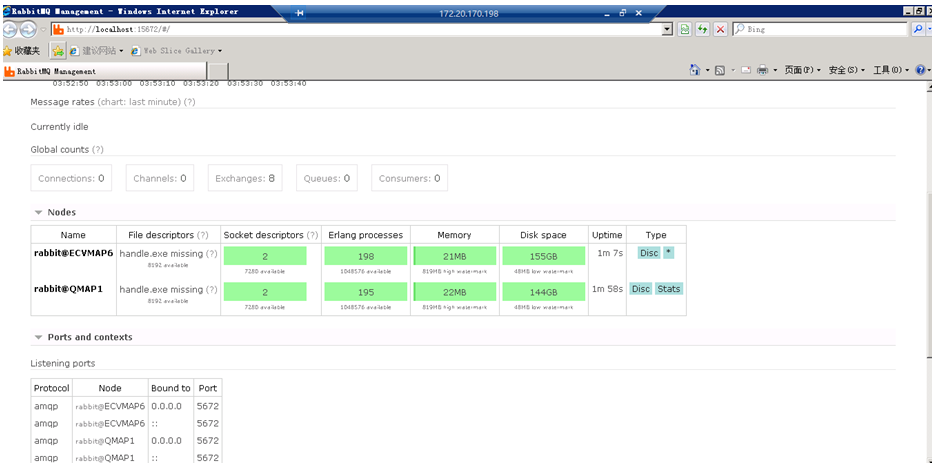Image resolution: width=932 pixels, height=471 pixels.
Task: Click the 155GB disk space value
Action: pos(544,256)
